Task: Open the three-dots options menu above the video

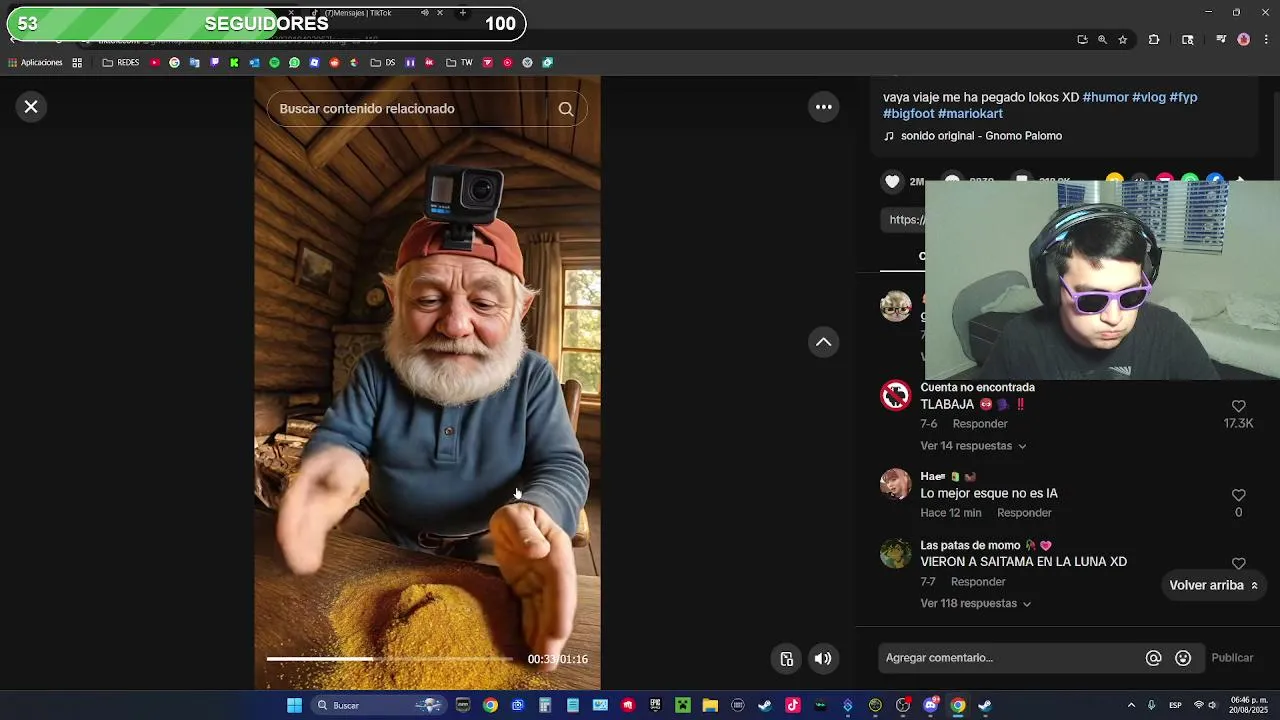Action: 824,107
